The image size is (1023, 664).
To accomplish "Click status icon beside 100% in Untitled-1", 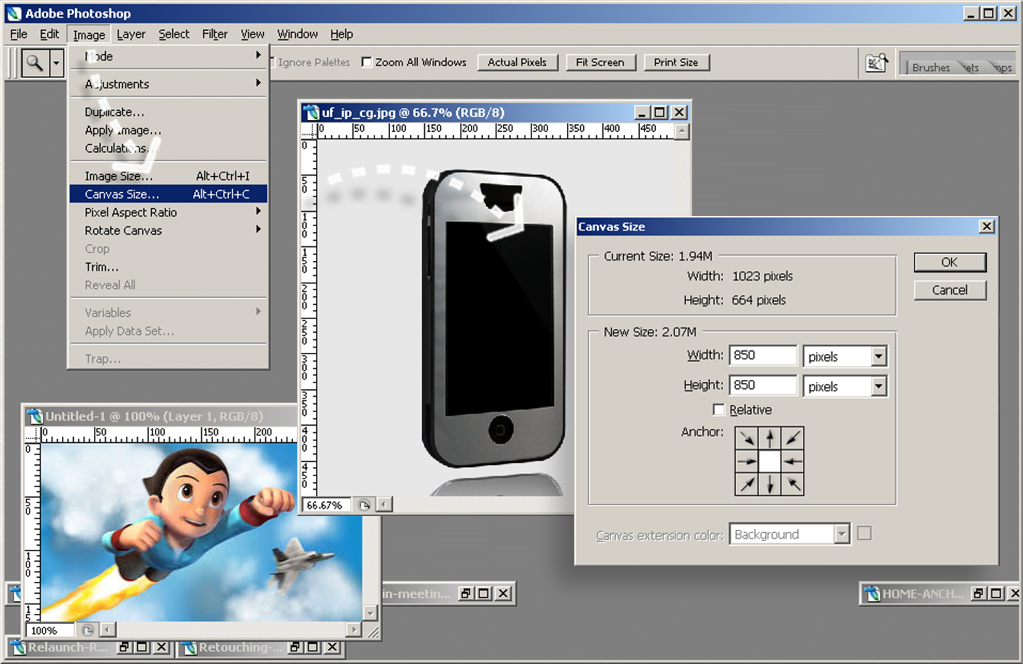I will pyautogui.click(x=87, y=630).
